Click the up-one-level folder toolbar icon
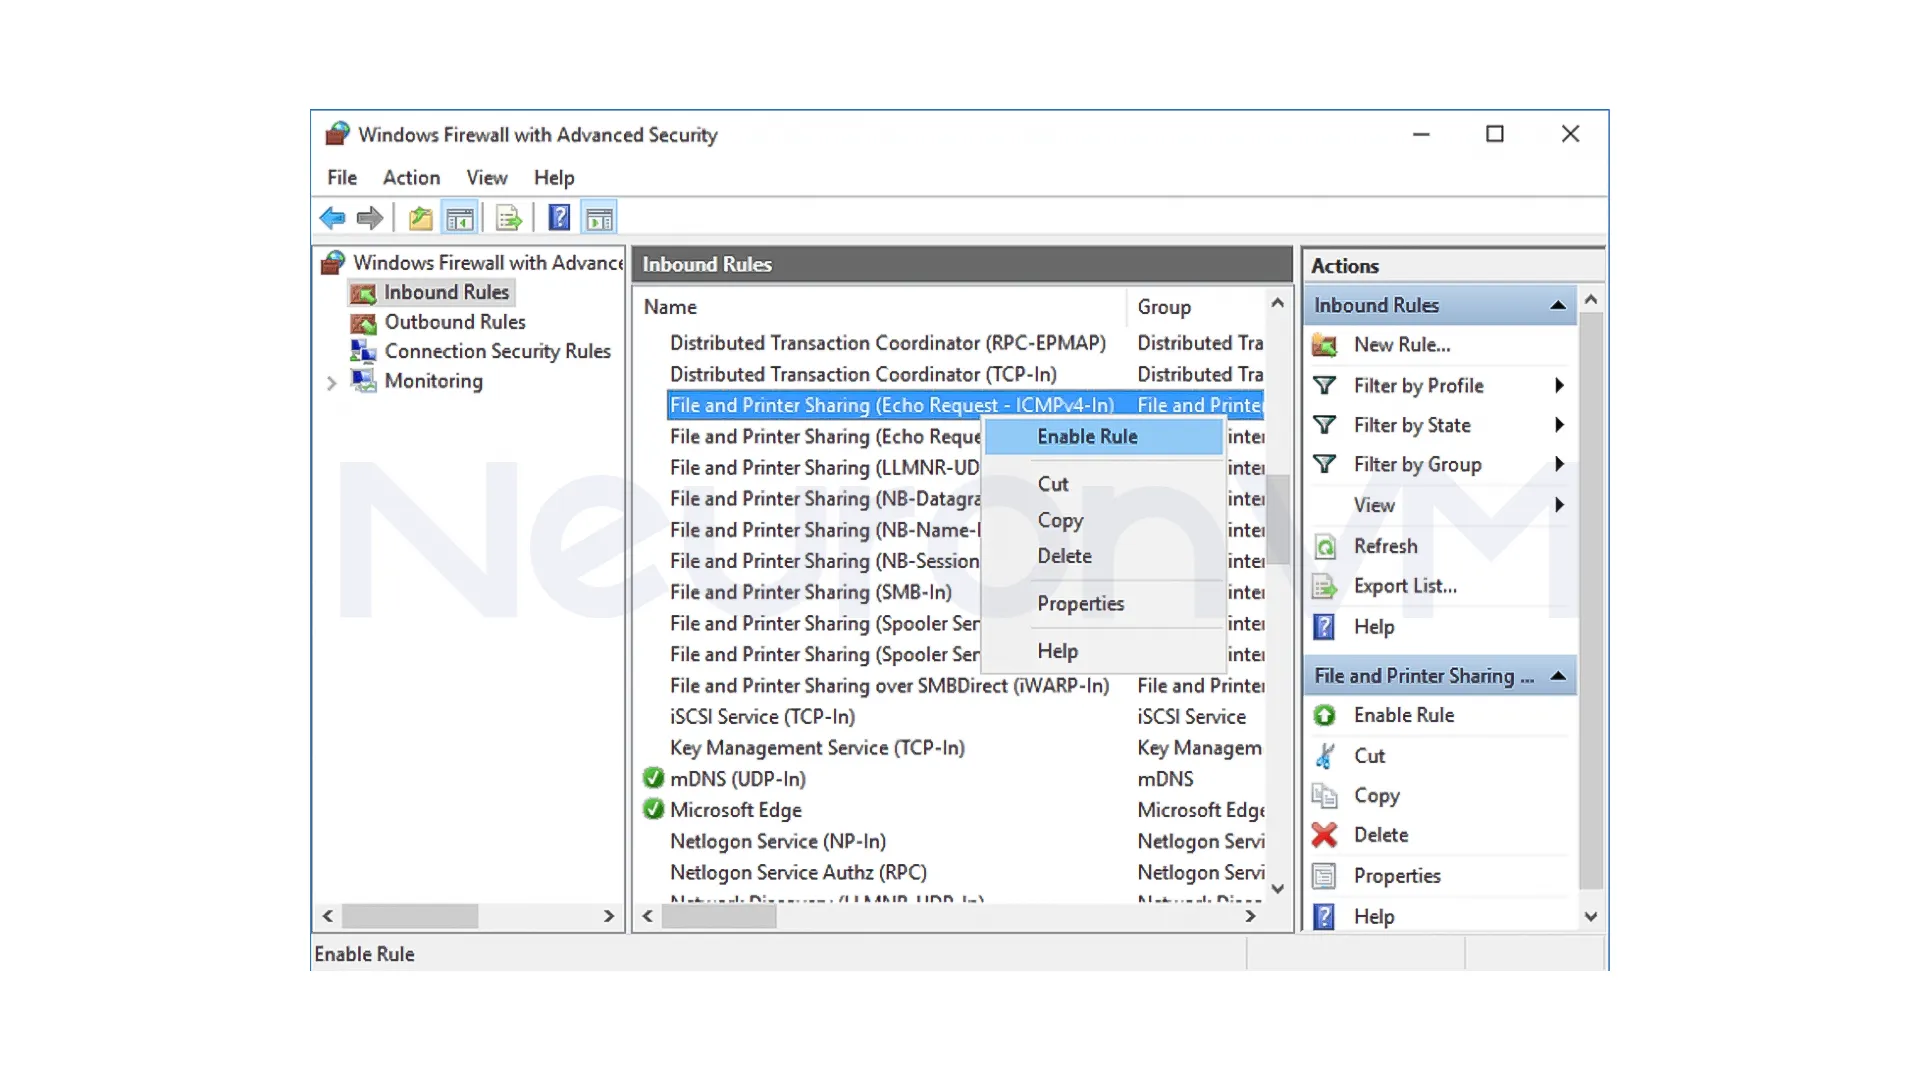Screen dimensions: 1920x1080 click(x=420, y=218)
